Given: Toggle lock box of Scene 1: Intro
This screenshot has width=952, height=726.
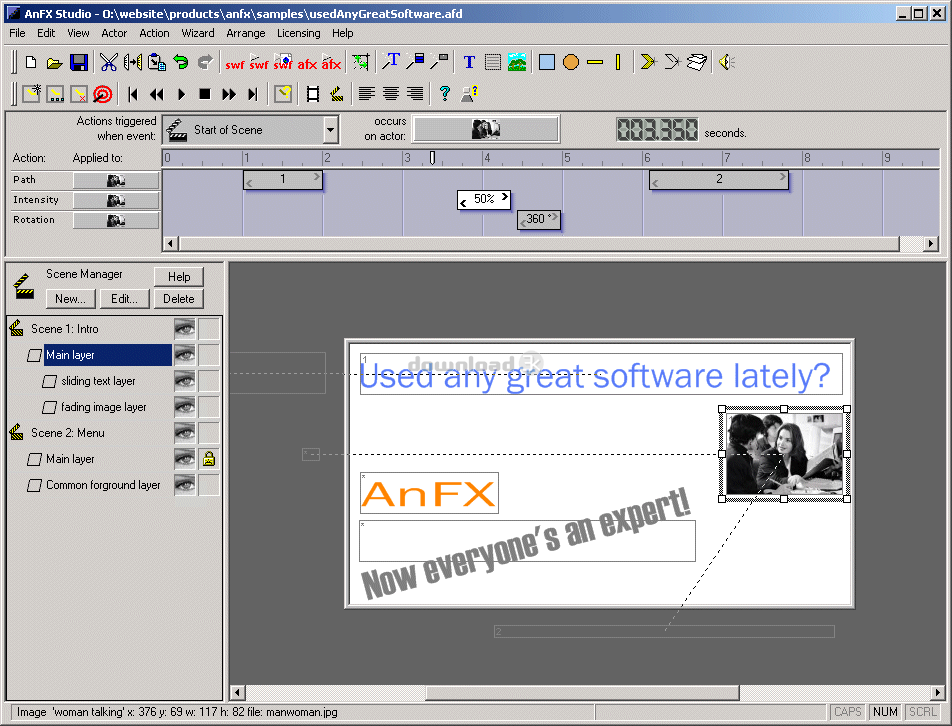Looking at the screenshot, I should 209,329.
